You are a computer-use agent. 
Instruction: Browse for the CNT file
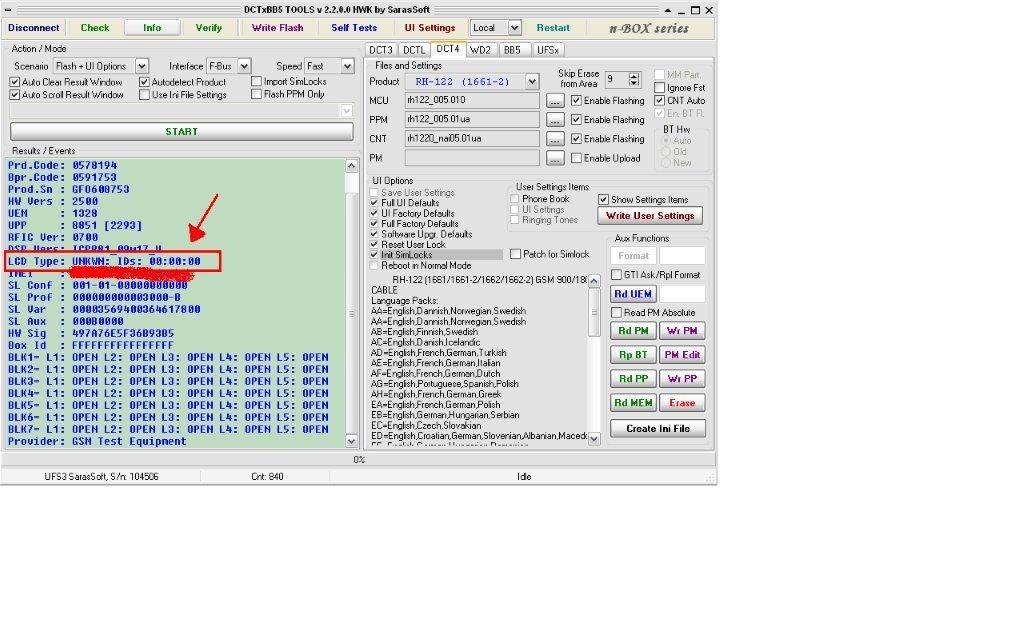pos(556,139)
